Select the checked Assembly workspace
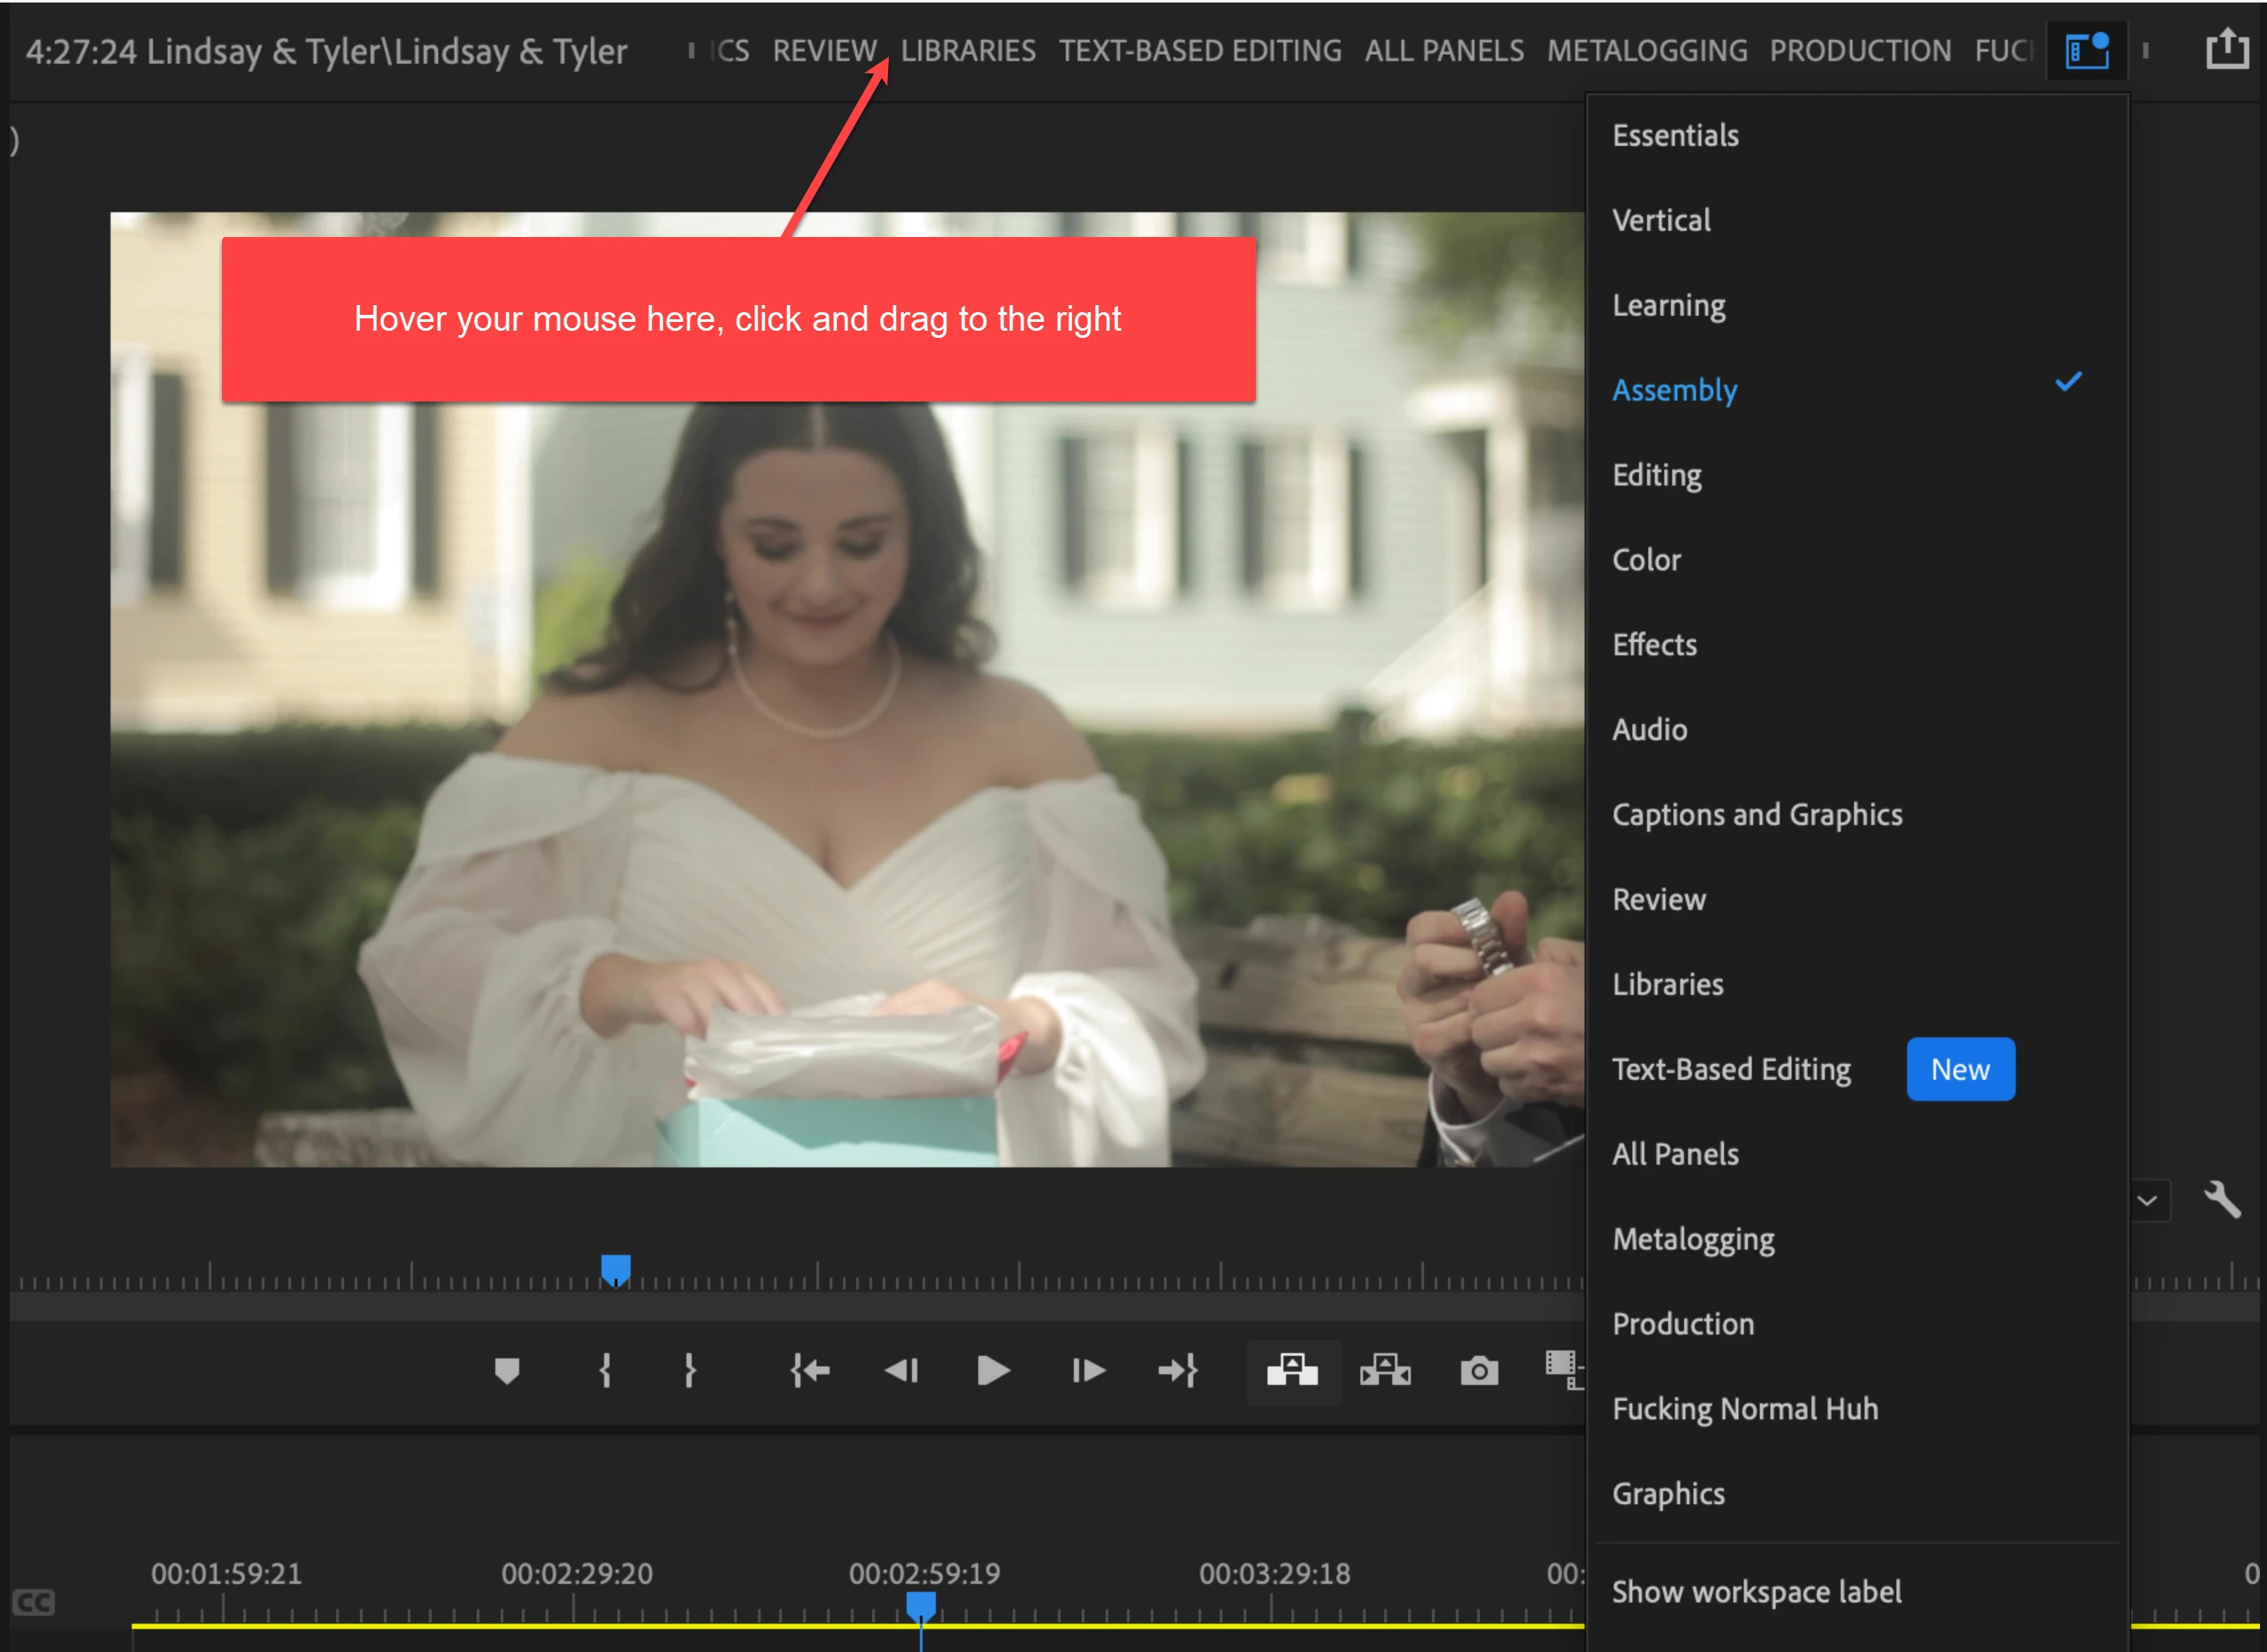Image resolution: width=2267 pixels, height=1652 pixels. 1675,390
